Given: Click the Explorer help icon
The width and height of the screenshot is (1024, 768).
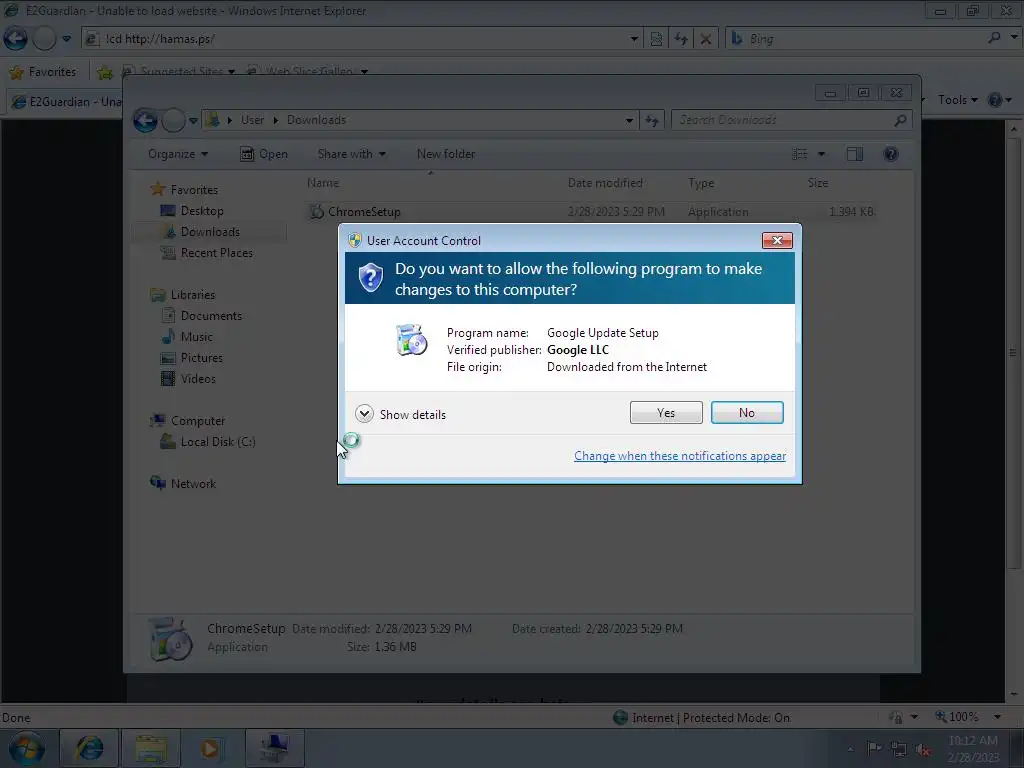Looking at the screenshot, I should click(891, 154).
